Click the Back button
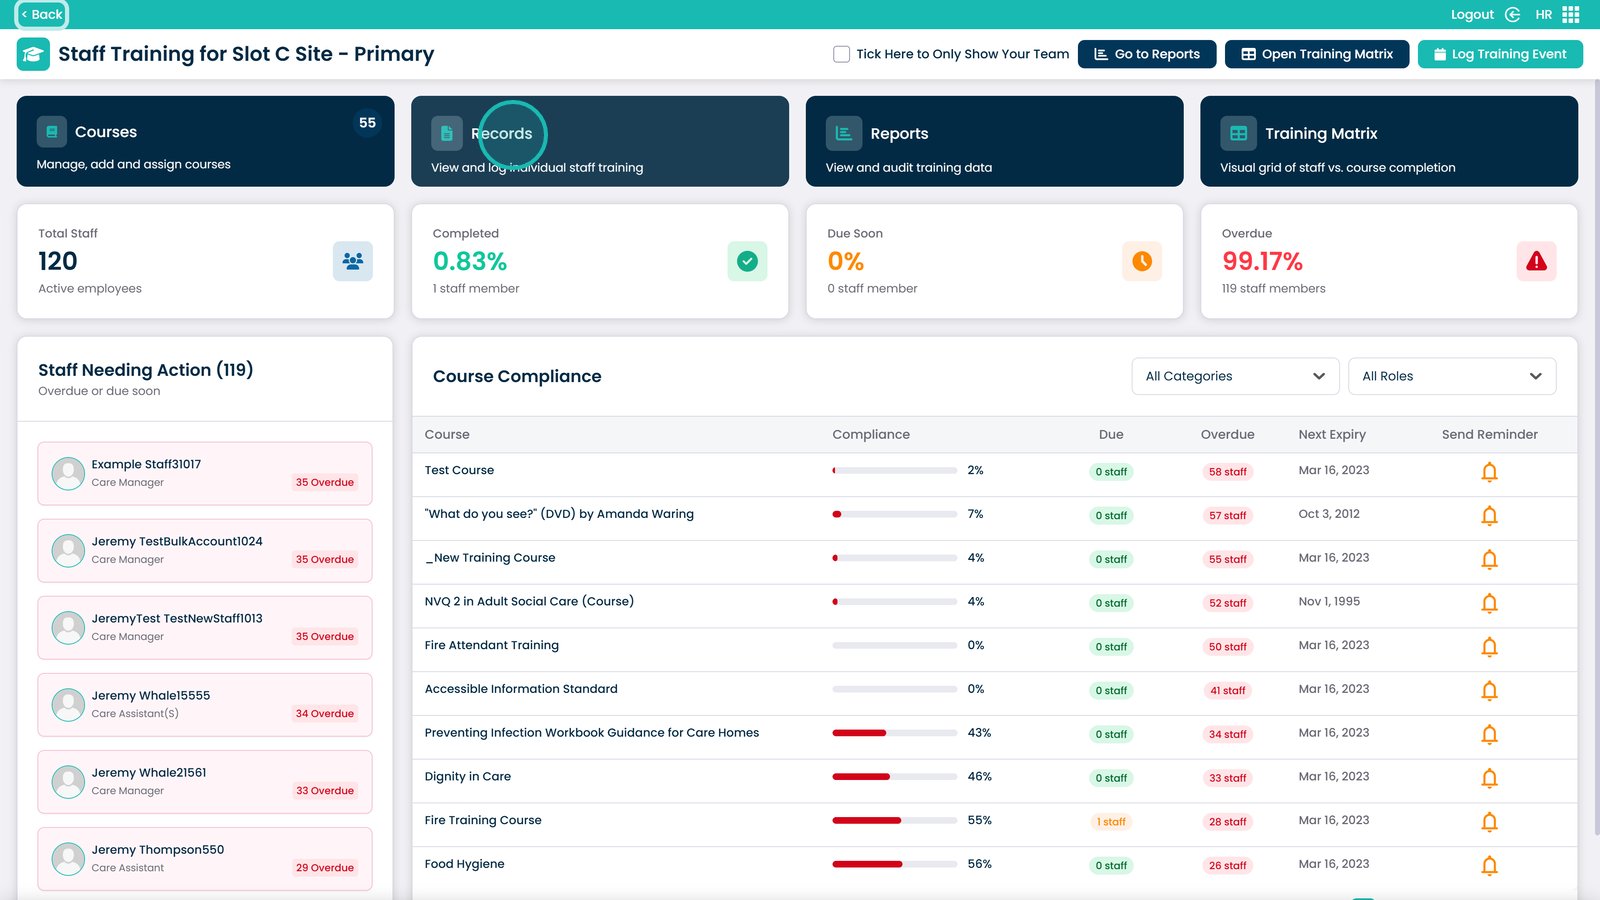 click(41, 14)
